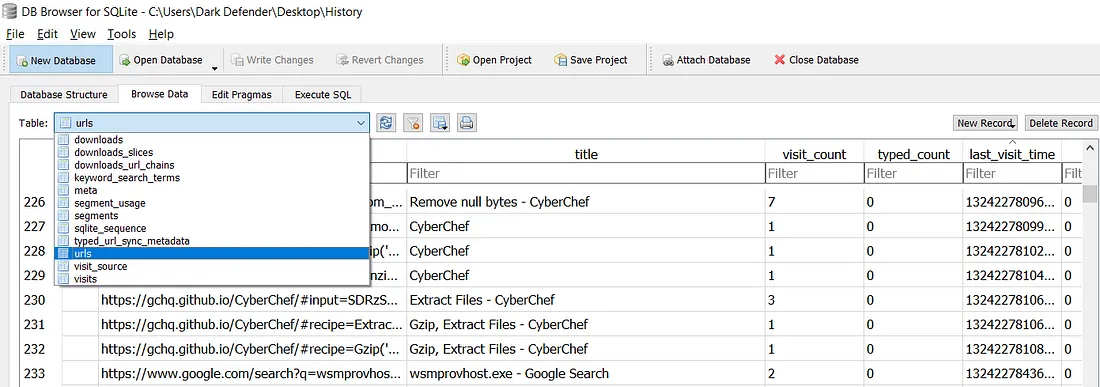Click visit_count value 7 in row 226
The height and width of the screenshot is (387, 1100).
(814, 203)
